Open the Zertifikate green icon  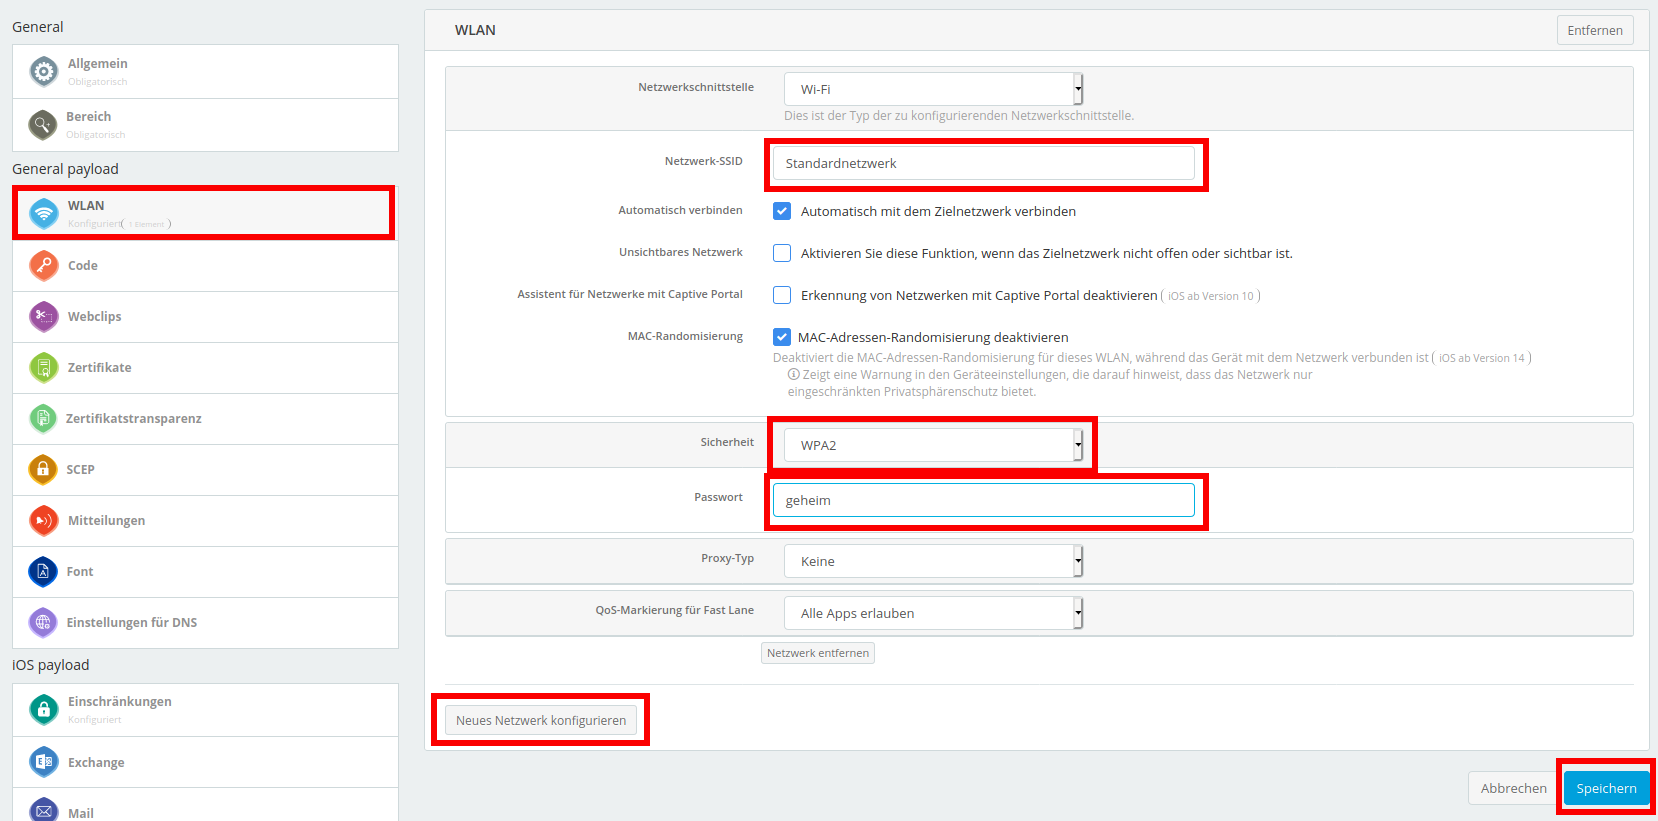pyautogui.click(x=44, y=367)
